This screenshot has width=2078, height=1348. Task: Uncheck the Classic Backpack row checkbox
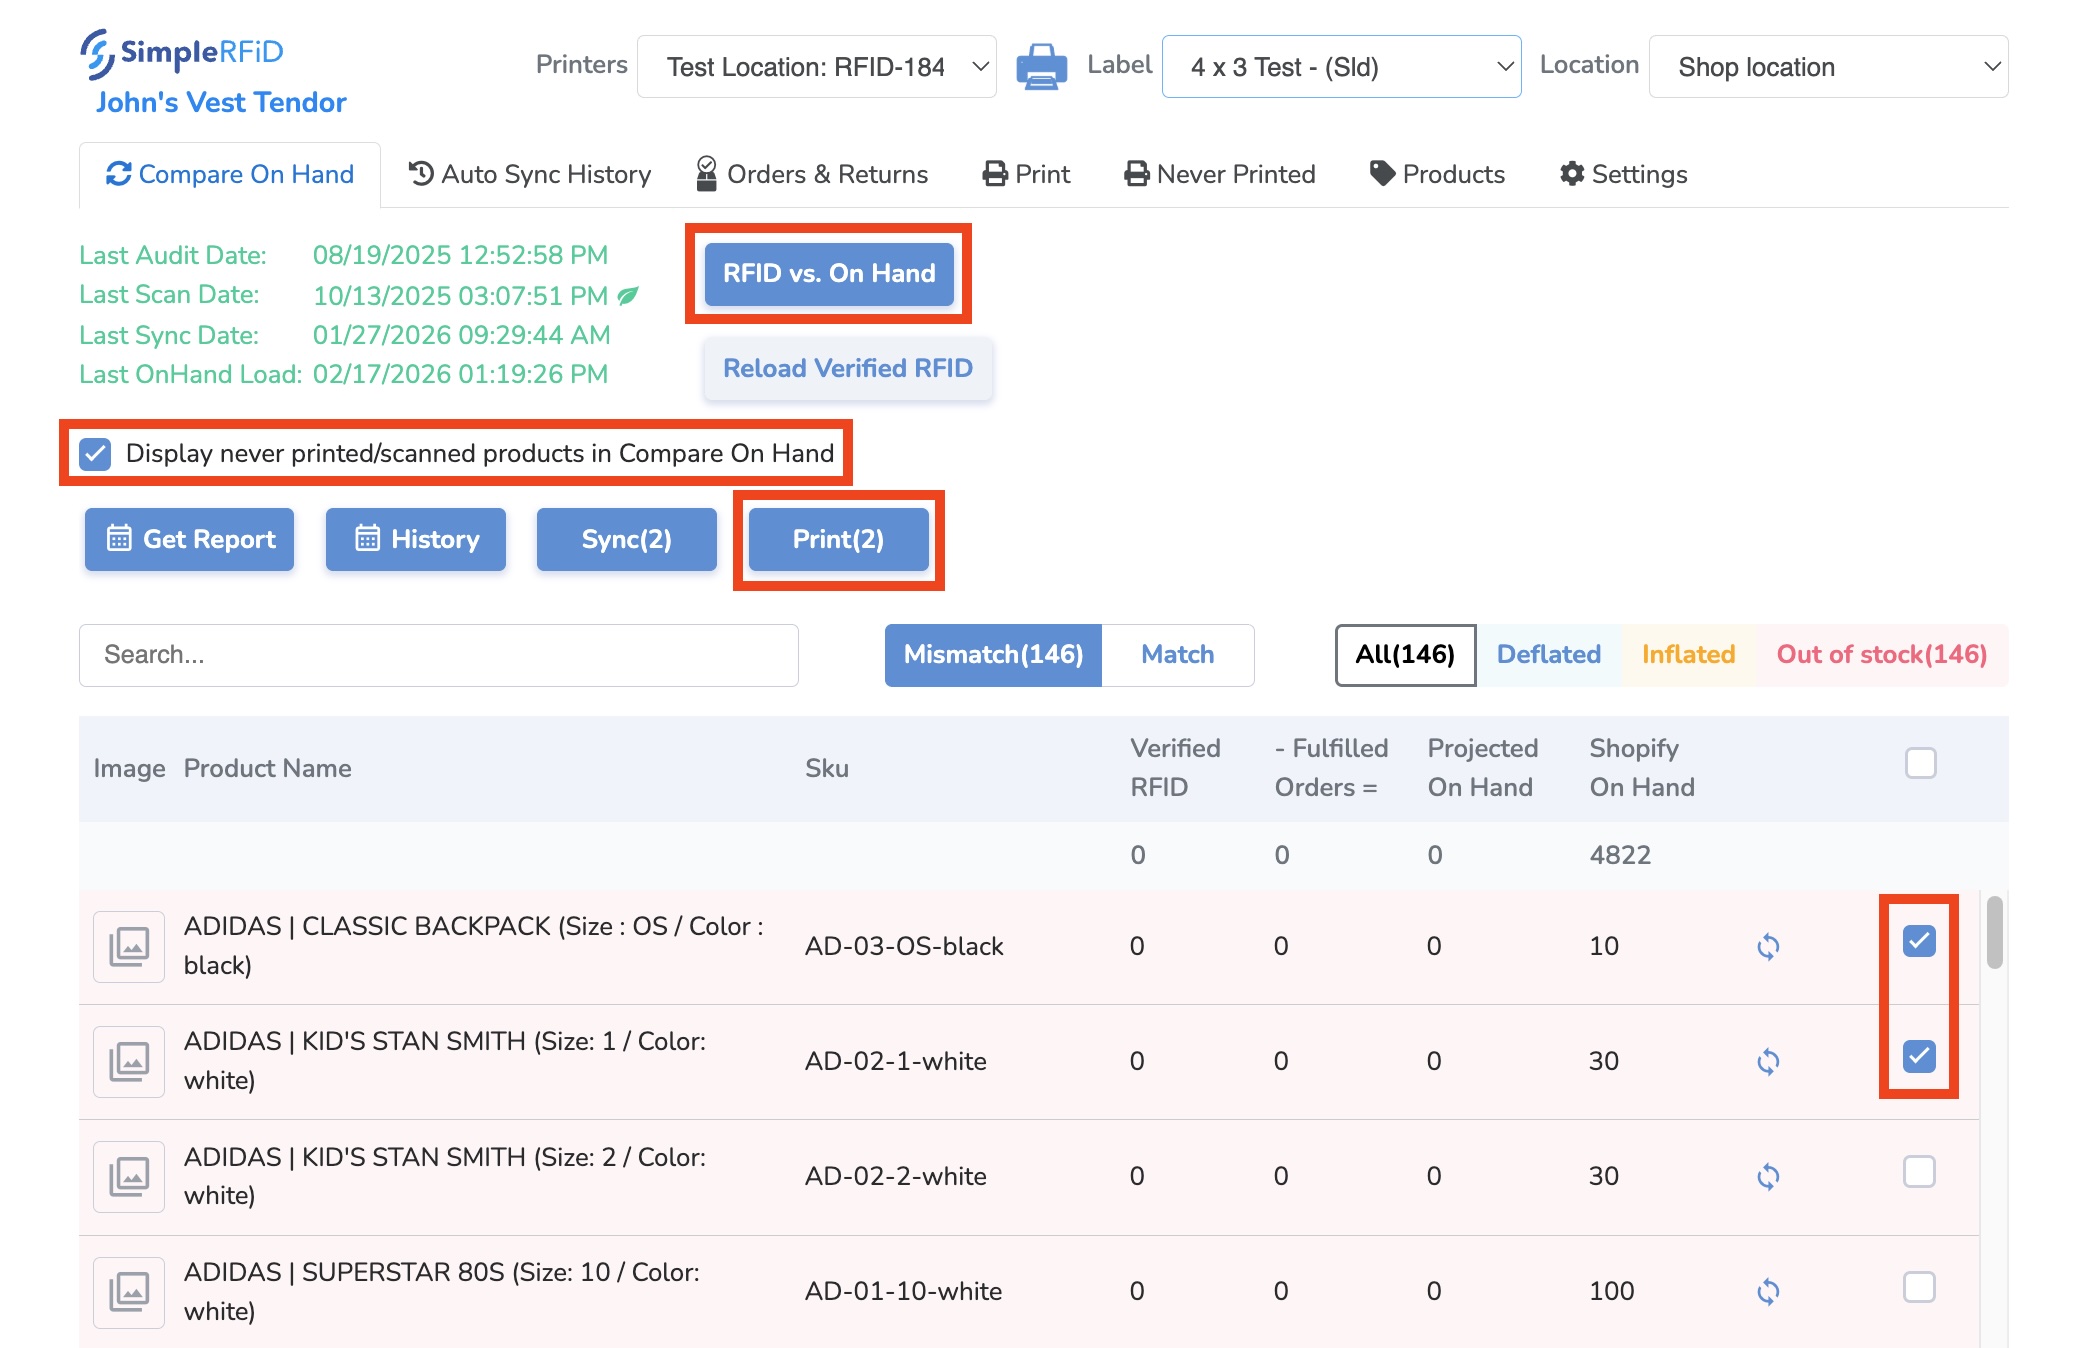(x=1918, y=941)
